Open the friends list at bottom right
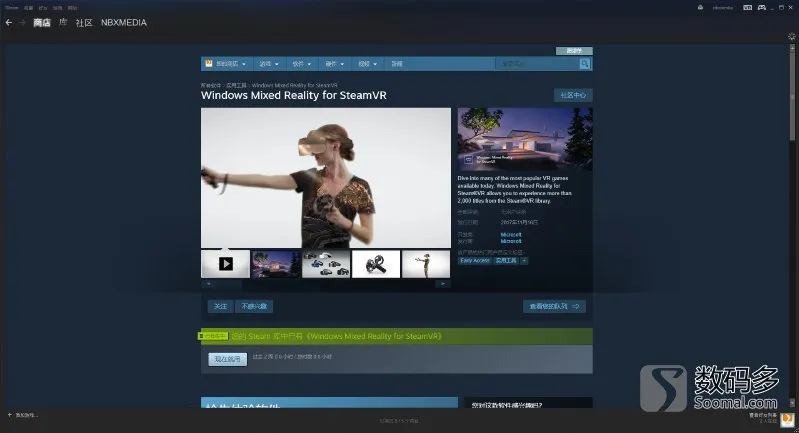799x433 pixels. 763,418
